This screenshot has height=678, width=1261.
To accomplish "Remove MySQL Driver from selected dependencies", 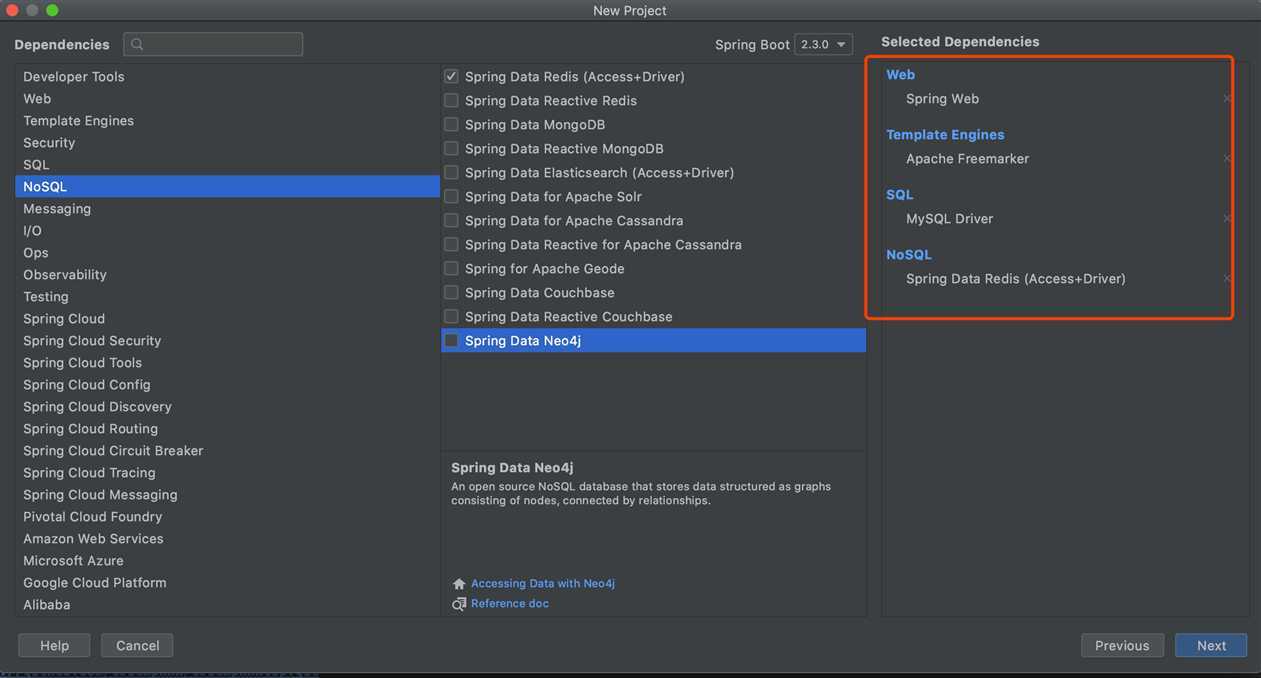I will tap(1227, 219).
